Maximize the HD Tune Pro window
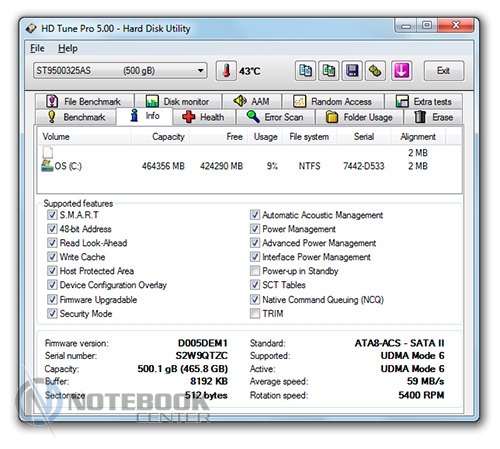 (427, 25)
